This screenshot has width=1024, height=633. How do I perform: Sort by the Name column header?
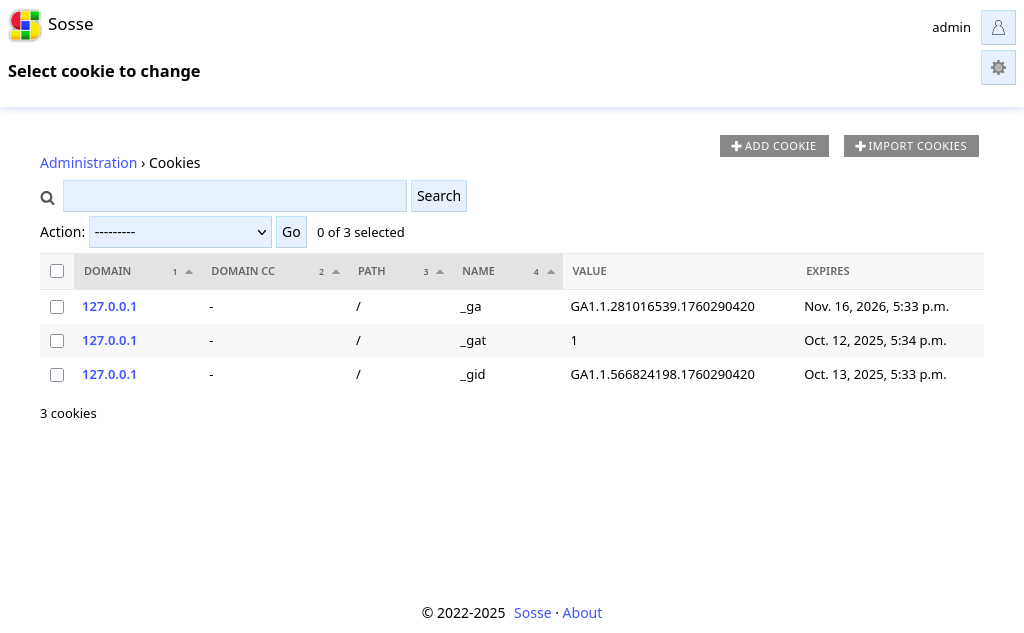[x=478, y=271]
